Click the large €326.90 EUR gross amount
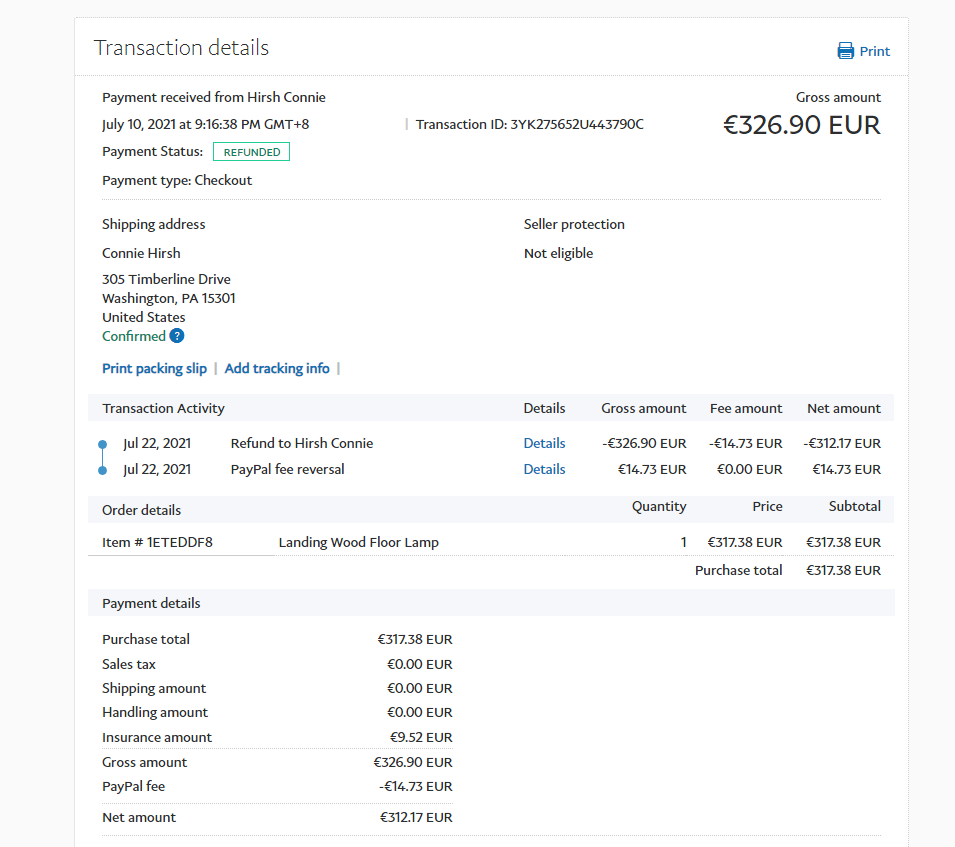 point(801,125)
